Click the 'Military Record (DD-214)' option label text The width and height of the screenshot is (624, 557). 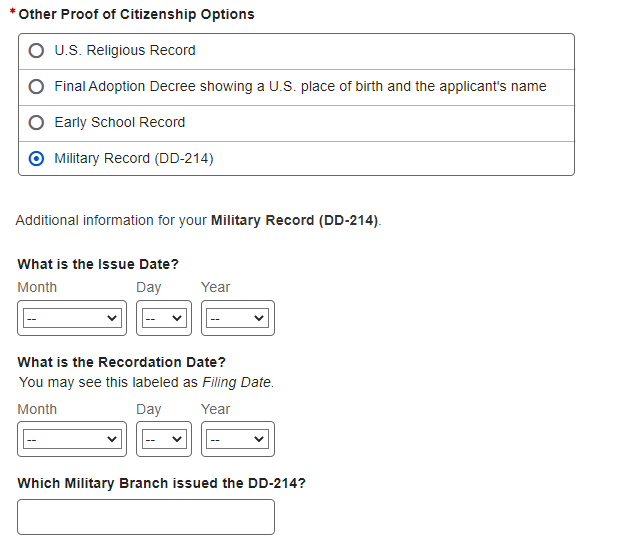pos(134,158)
